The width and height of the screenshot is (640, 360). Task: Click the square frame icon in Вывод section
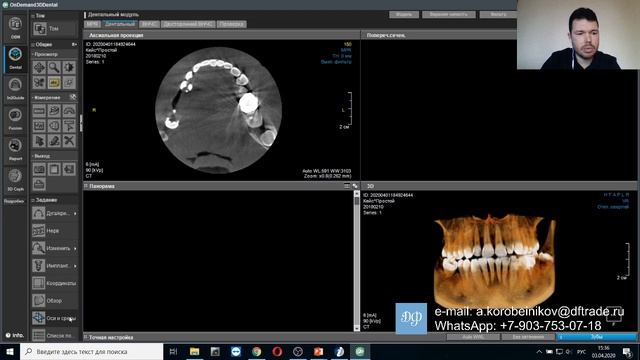coord(54,169)
